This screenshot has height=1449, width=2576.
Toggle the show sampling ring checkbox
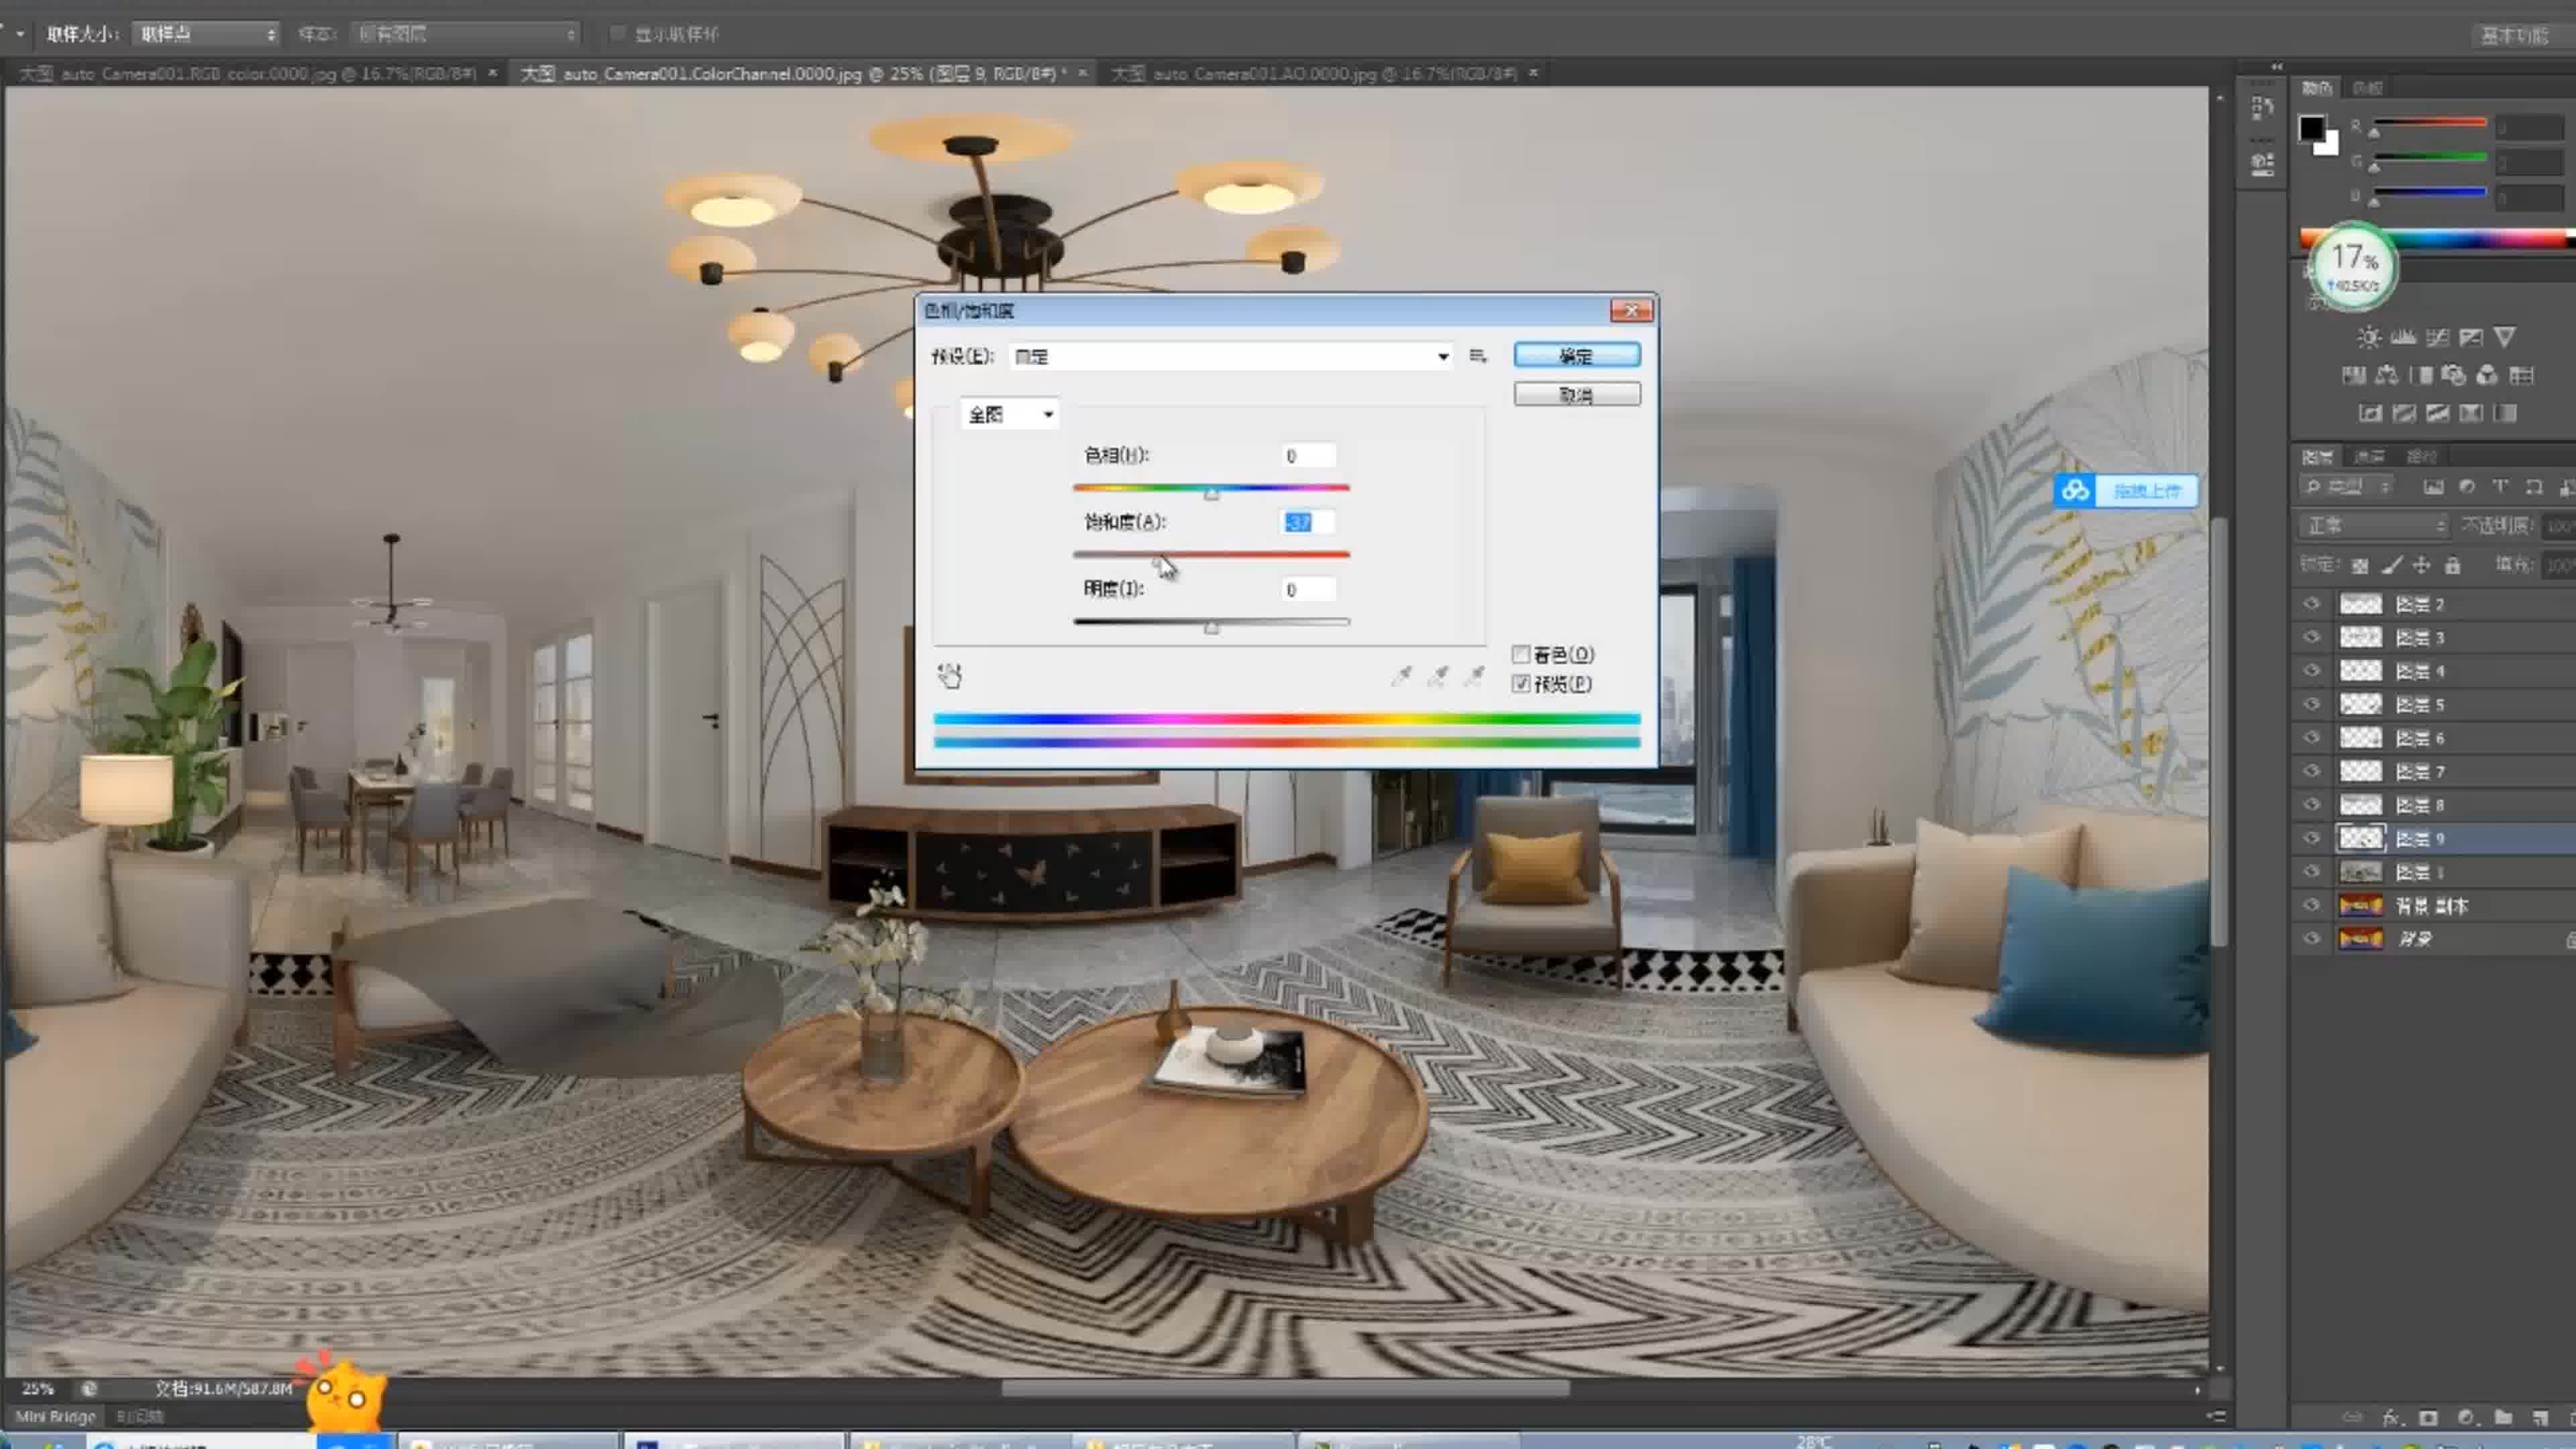pyautogui.click(x=617, y=33)
